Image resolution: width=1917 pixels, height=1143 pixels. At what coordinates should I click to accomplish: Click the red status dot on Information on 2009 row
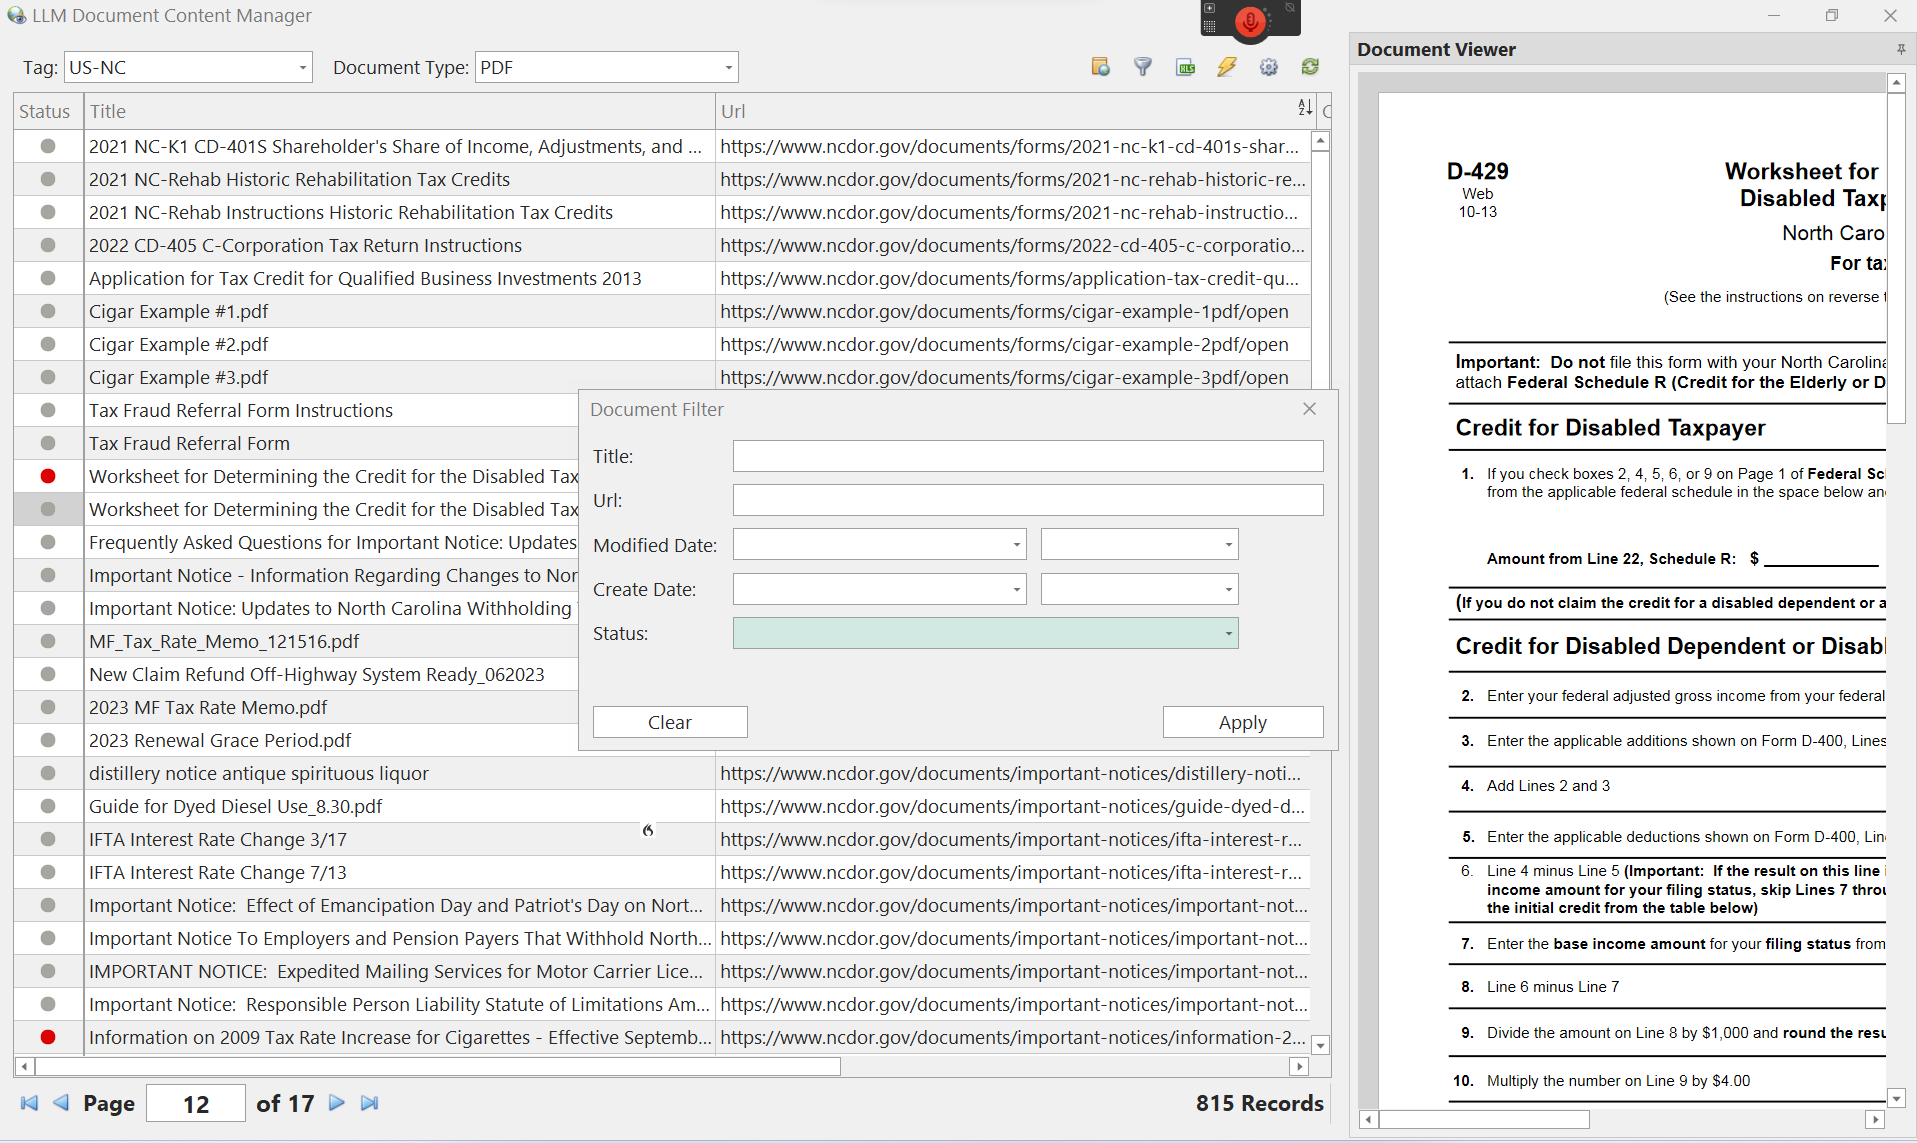[48, 1037]
